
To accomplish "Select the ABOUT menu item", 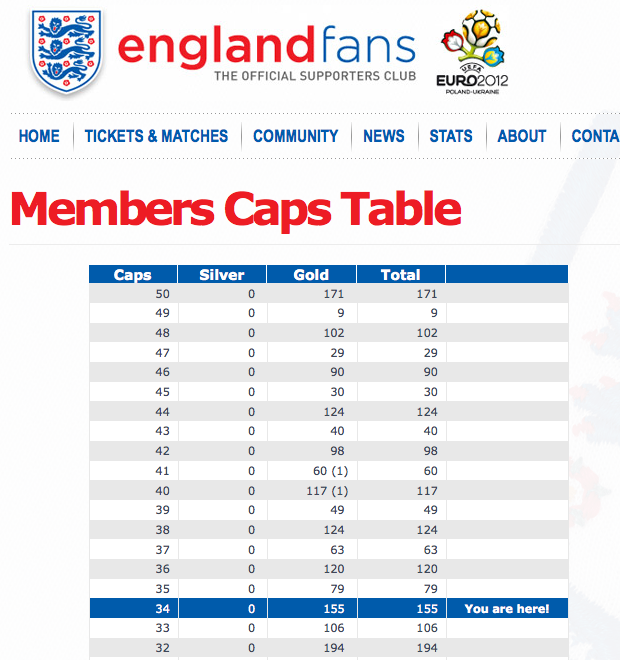I will pyautogui.click(x=522, y=136).
